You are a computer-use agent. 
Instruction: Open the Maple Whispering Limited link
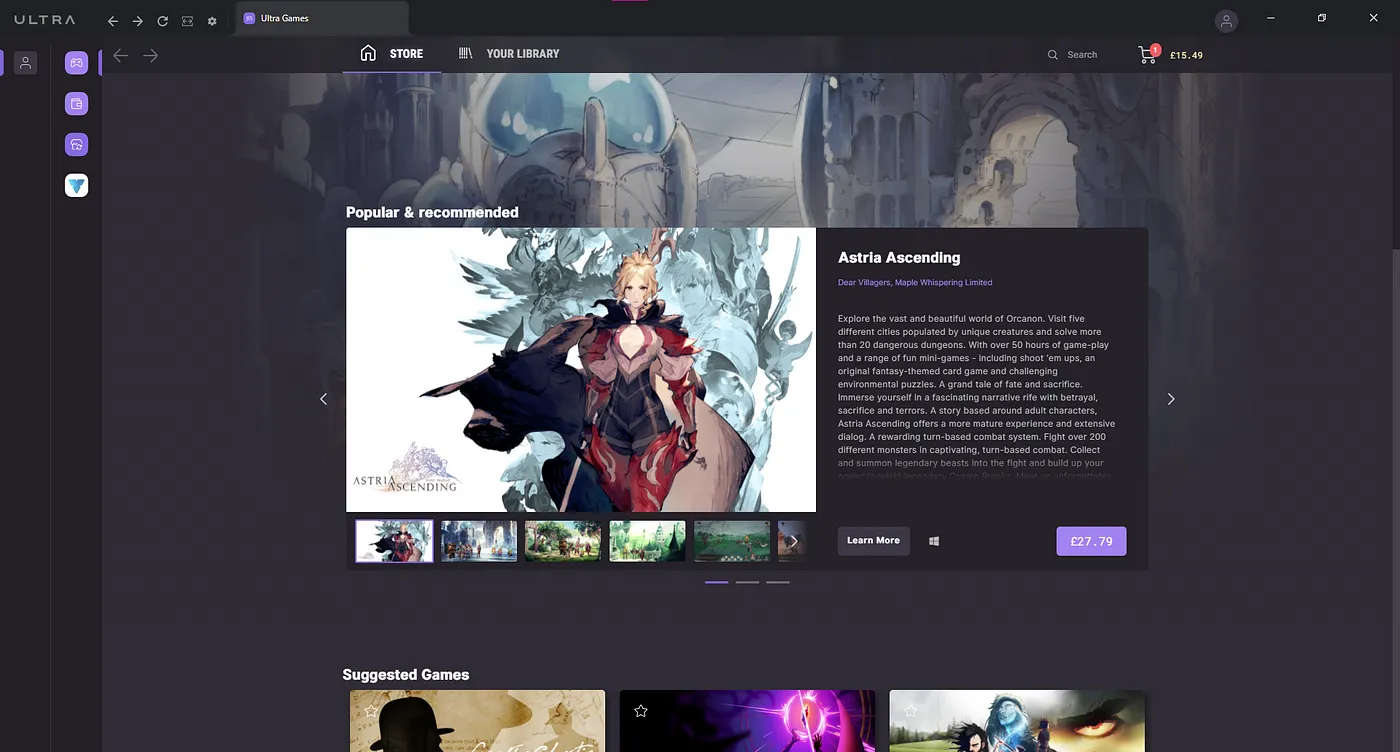[943, 283]
